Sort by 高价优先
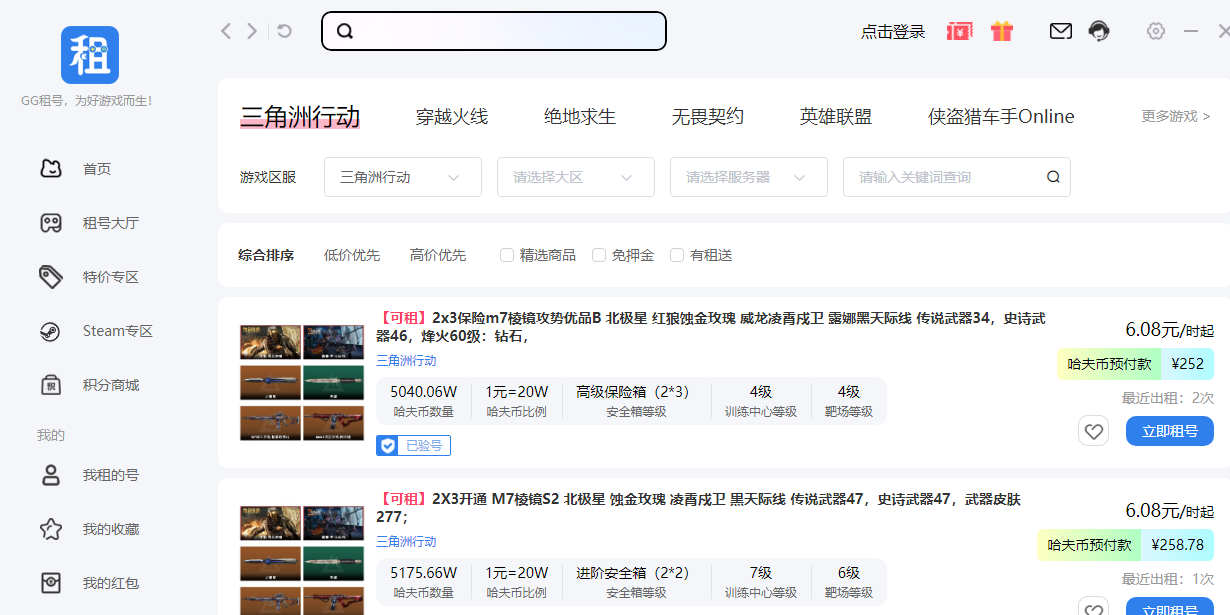 click(x=438, y=255)
